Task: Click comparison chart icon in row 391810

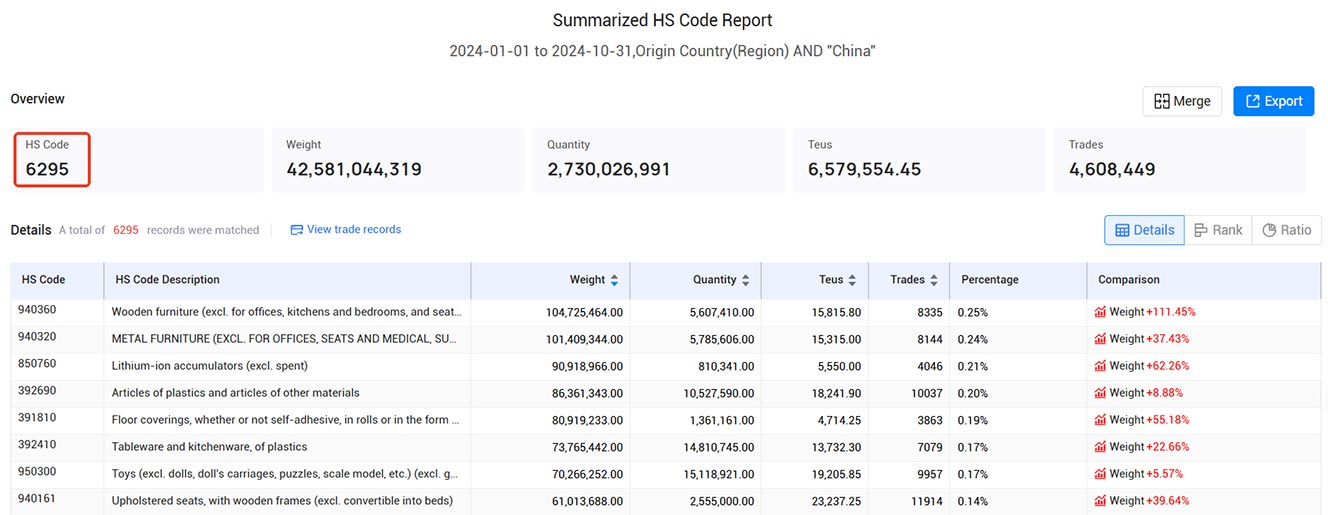Action: point(1100,420)
